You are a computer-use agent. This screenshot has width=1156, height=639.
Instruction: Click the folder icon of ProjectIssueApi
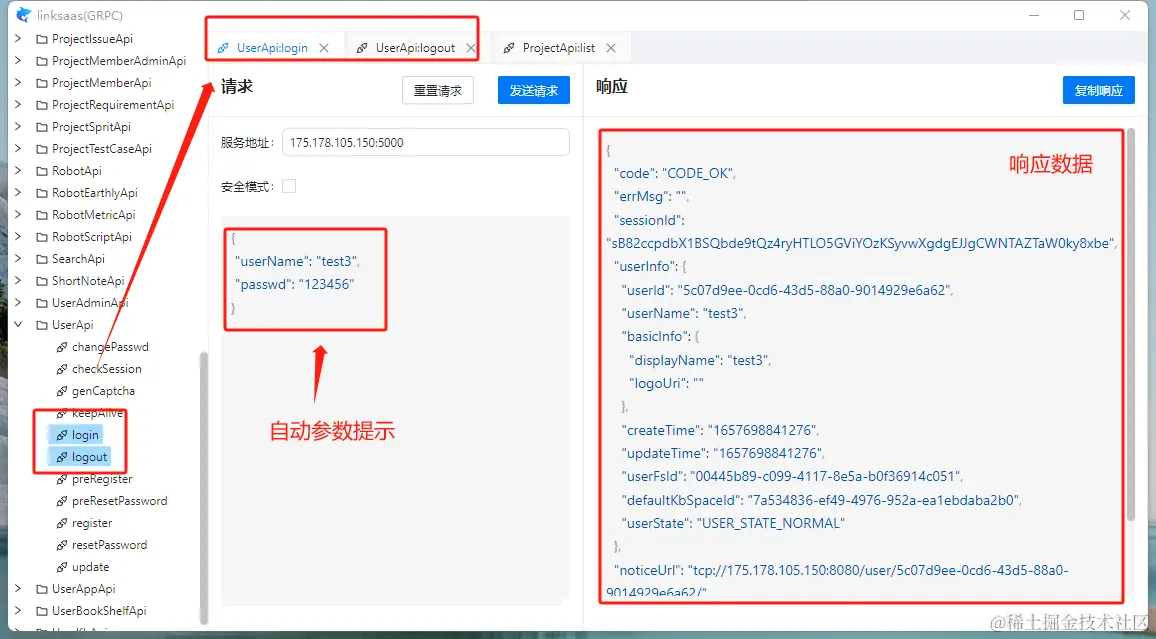point(41,39)
